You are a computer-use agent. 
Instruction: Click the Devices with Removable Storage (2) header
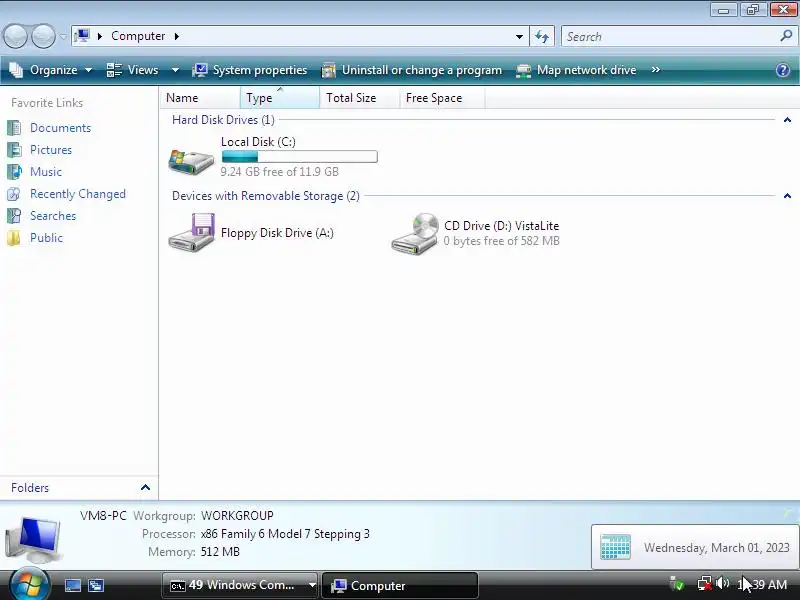(x=265, y=196)
